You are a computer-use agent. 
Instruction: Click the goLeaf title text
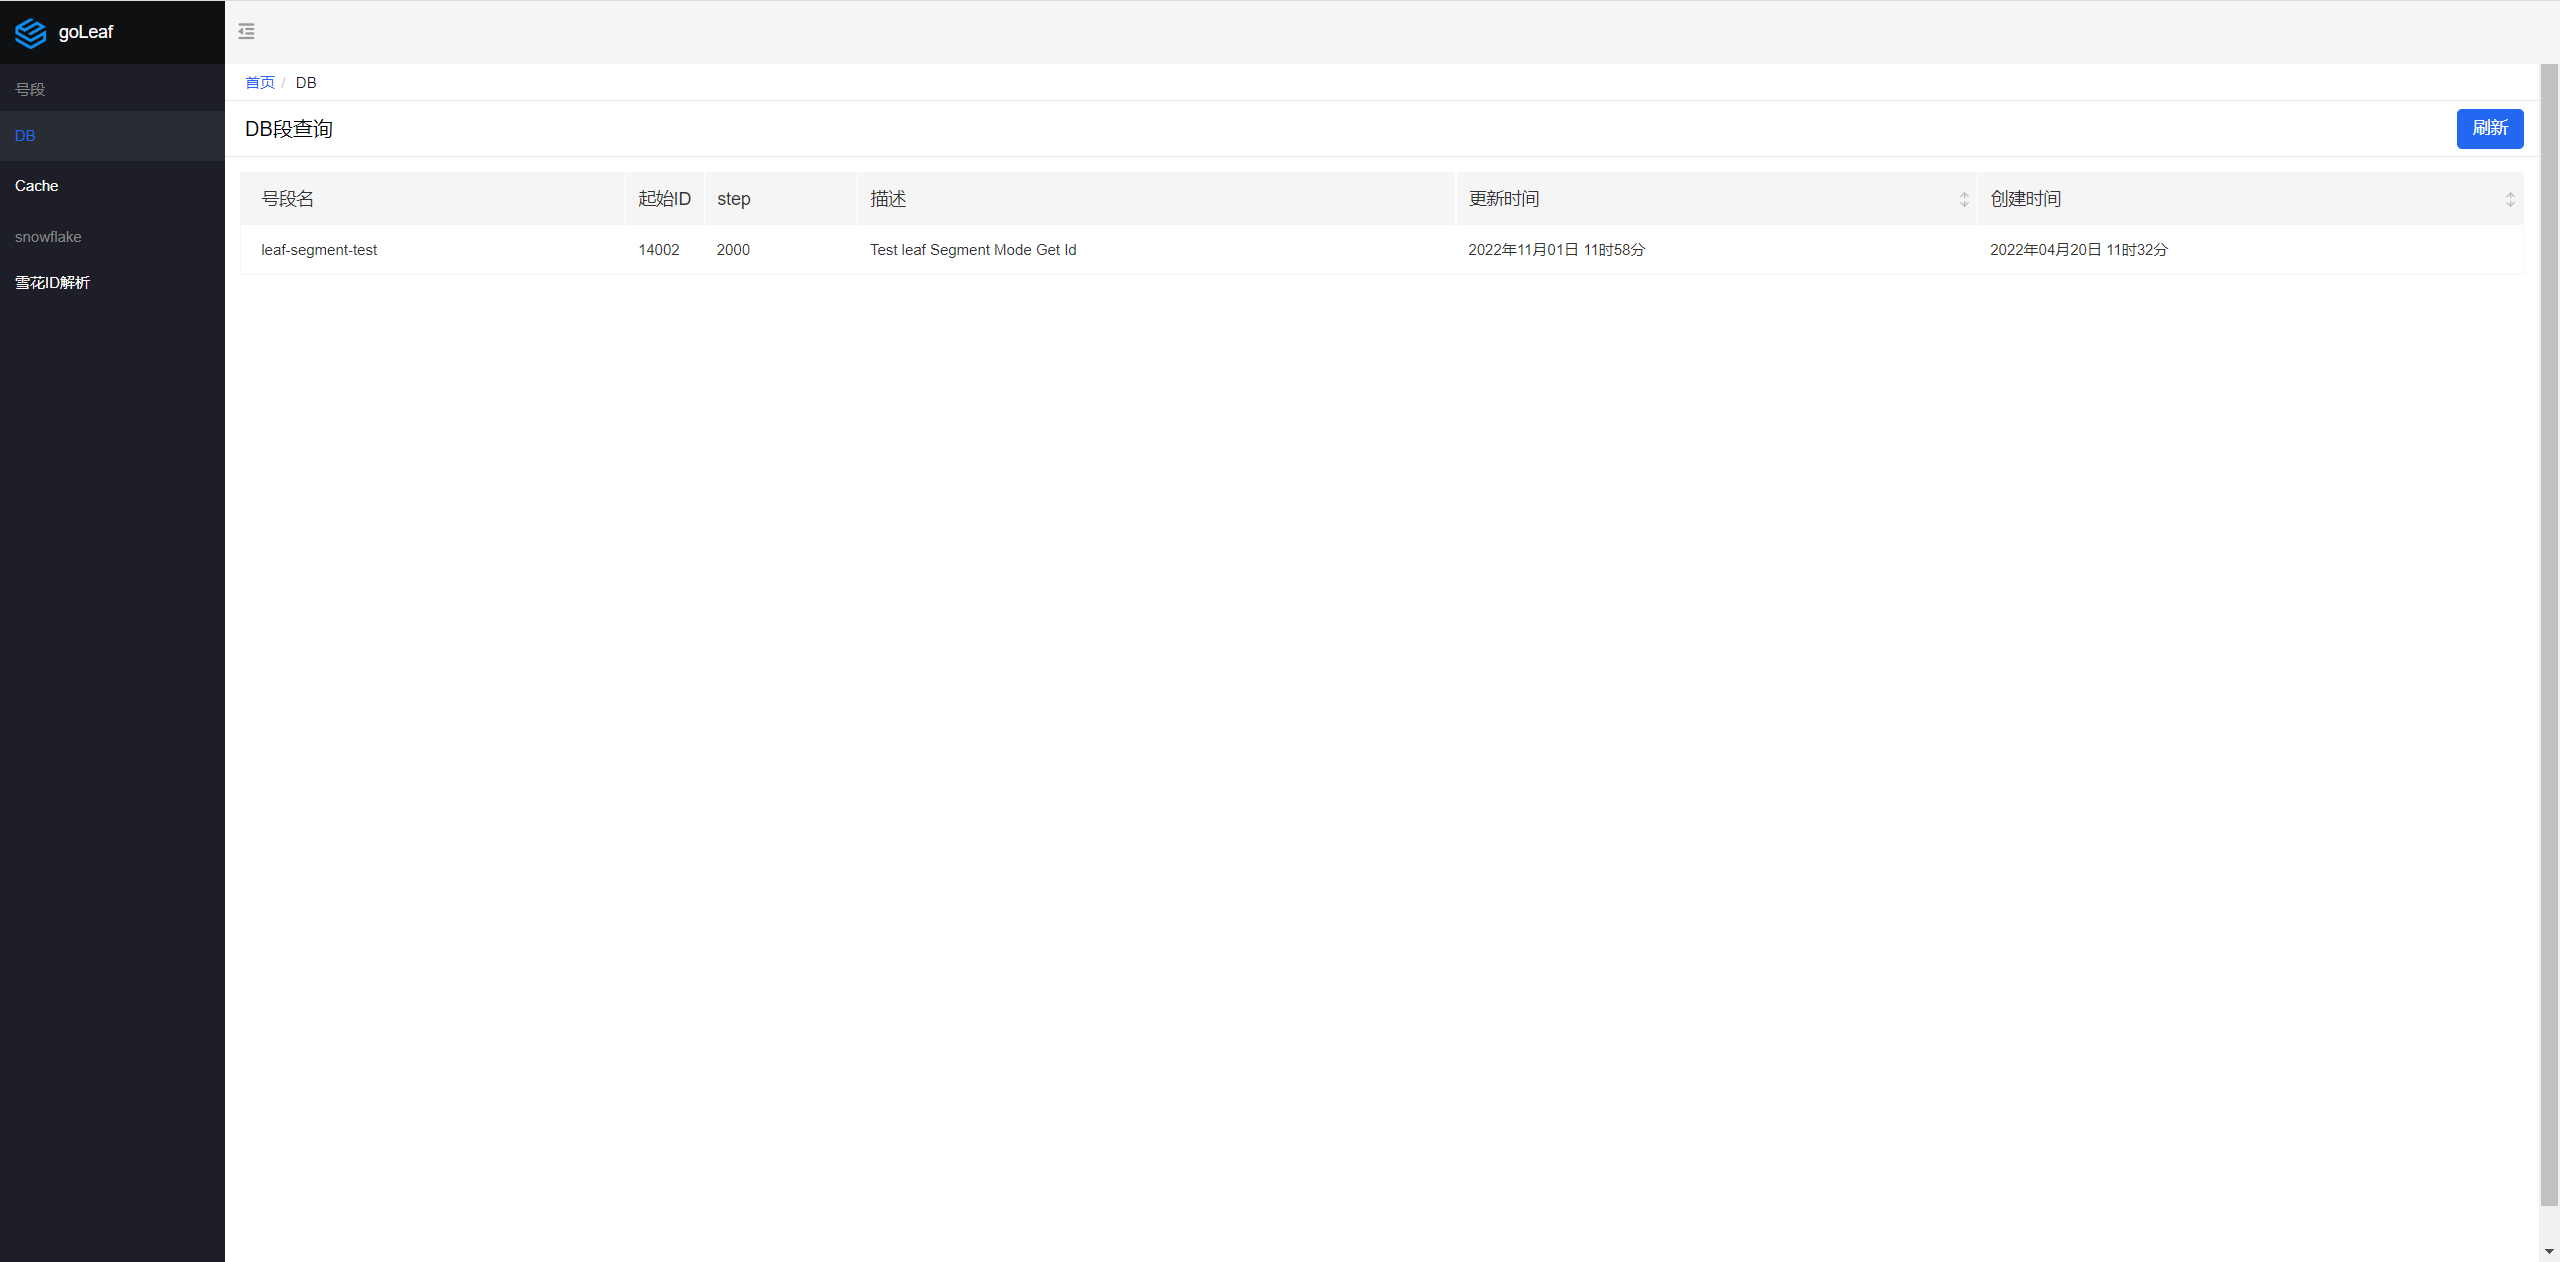pos(86,32)
